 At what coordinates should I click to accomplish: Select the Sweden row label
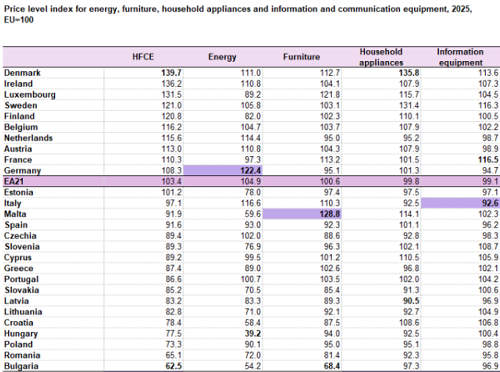point(21,105)
